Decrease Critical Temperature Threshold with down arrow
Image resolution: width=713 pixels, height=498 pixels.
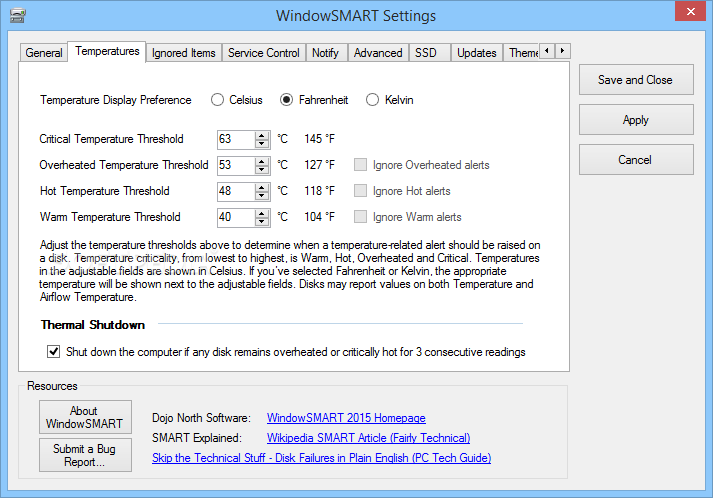click(x=261, y=144)
